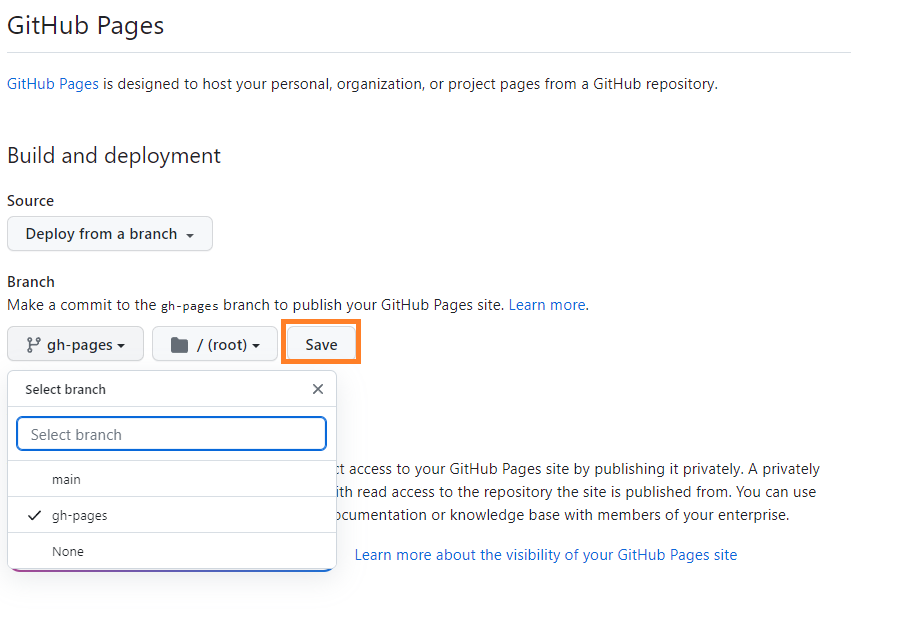
Task: Focus the Select branch search field
Action: click(x=171, y=434)
